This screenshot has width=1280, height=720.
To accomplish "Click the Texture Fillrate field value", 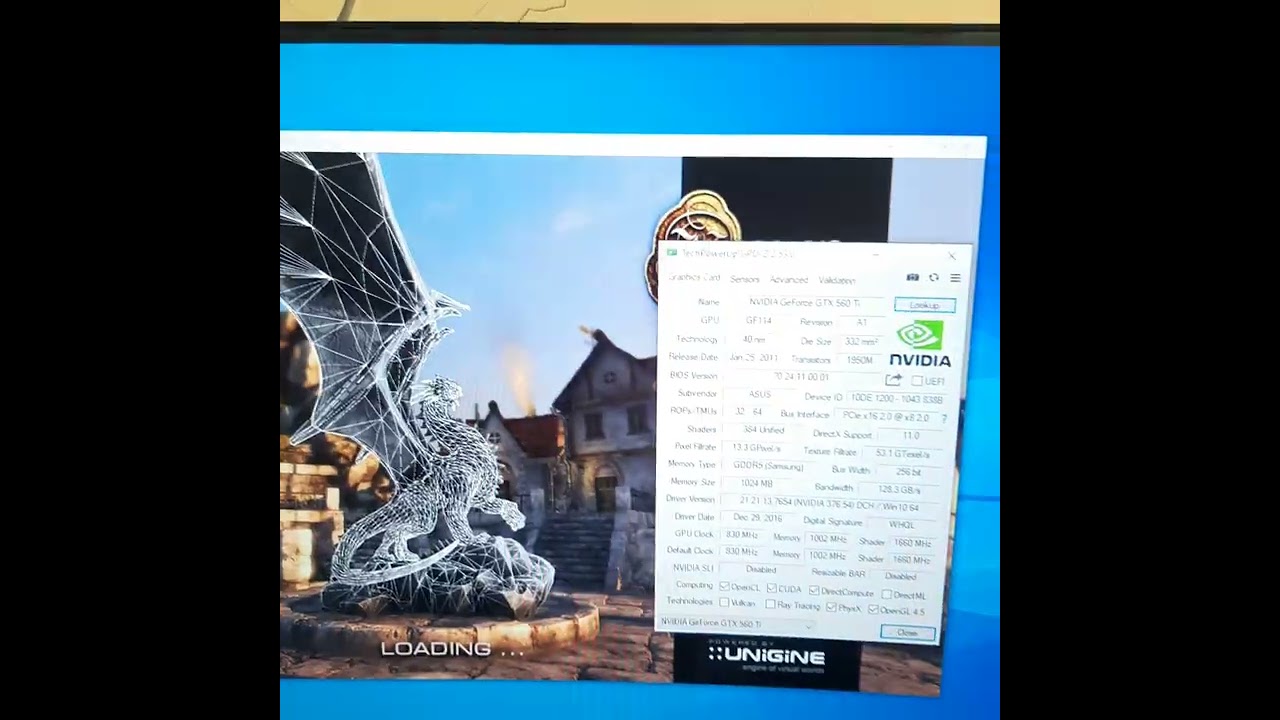I will 902,453.
